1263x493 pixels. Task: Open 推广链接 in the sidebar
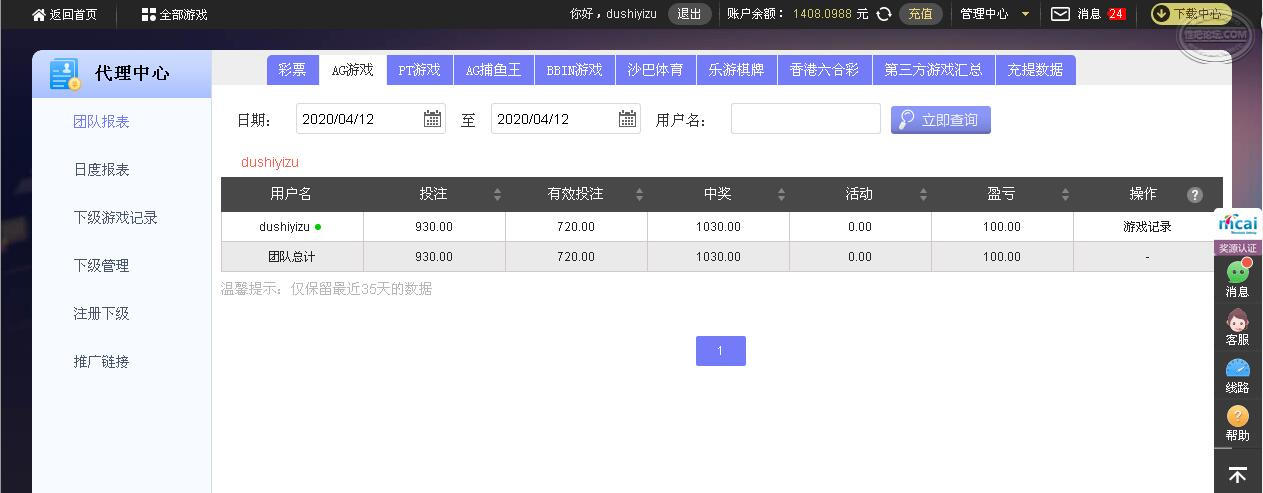[x=101, y=362]
